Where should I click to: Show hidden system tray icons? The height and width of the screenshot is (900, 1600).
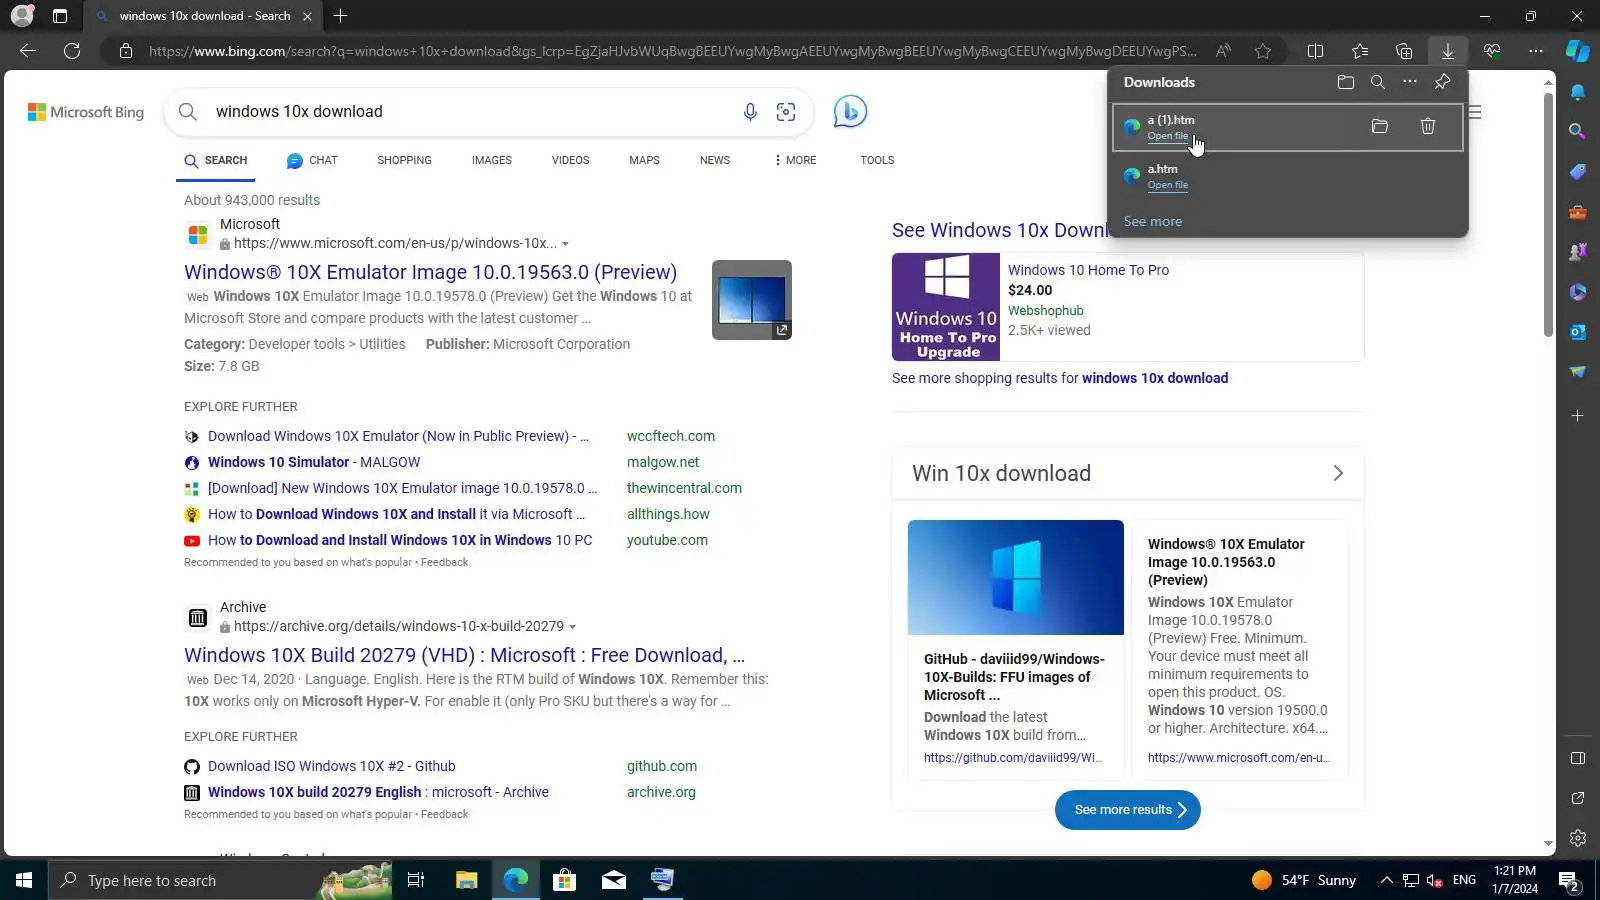(1386, 880)
